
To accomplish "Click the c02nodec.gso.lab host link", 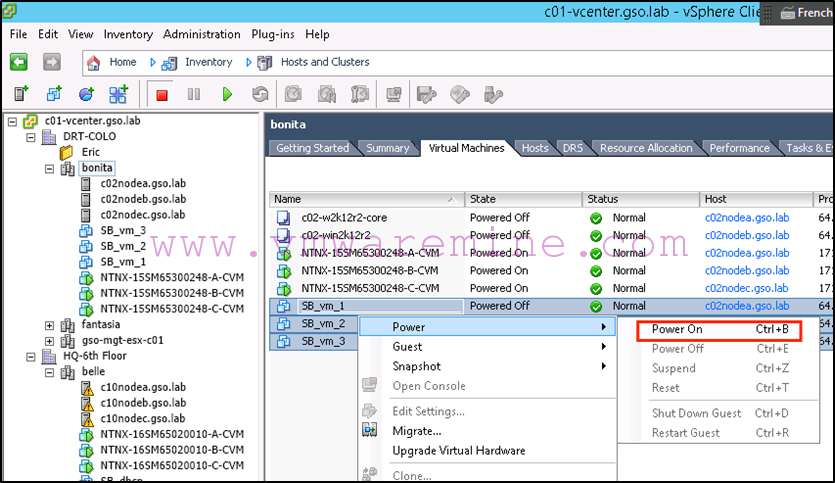I will 747,288.
